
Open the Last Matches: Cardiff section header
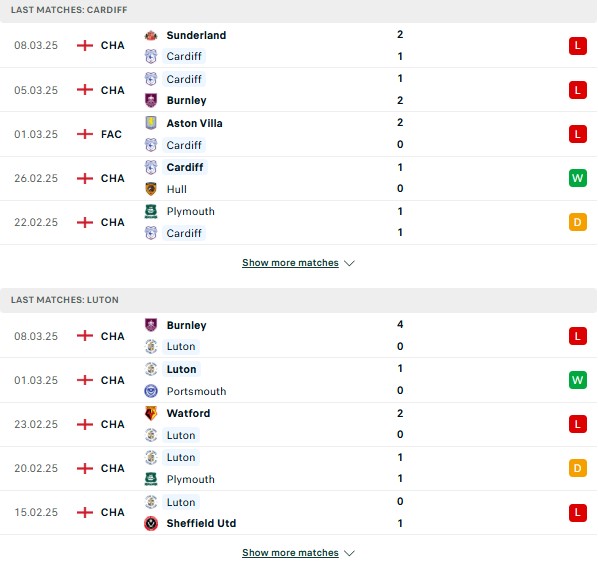298,10
